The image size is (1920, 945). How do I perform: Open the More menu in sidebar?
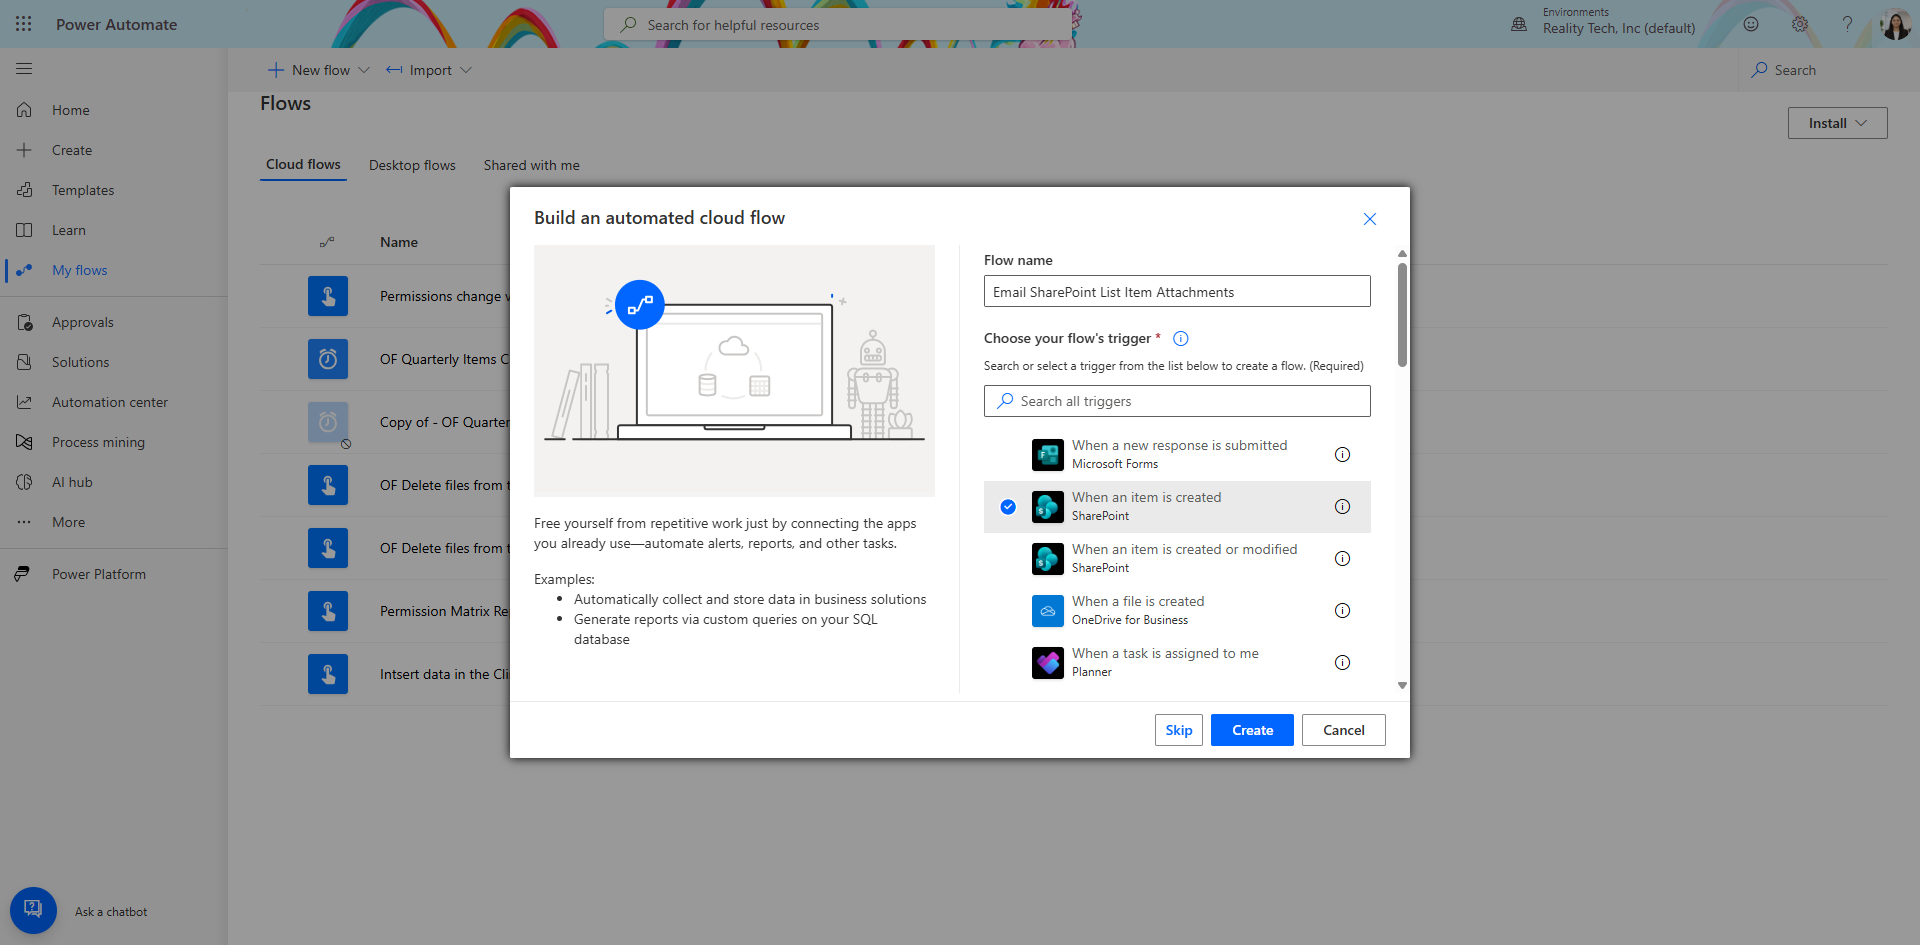(68, 522)
